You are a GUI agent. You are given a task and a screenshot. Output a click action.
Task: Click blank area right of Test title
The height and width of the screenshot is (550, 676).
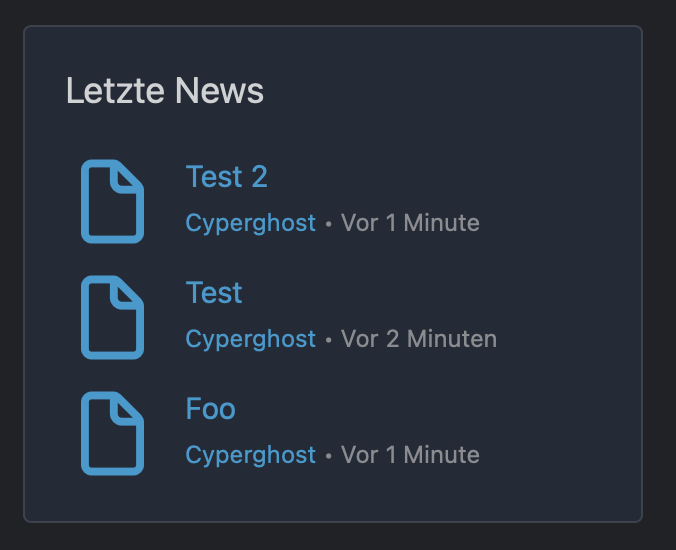(431, 293)
